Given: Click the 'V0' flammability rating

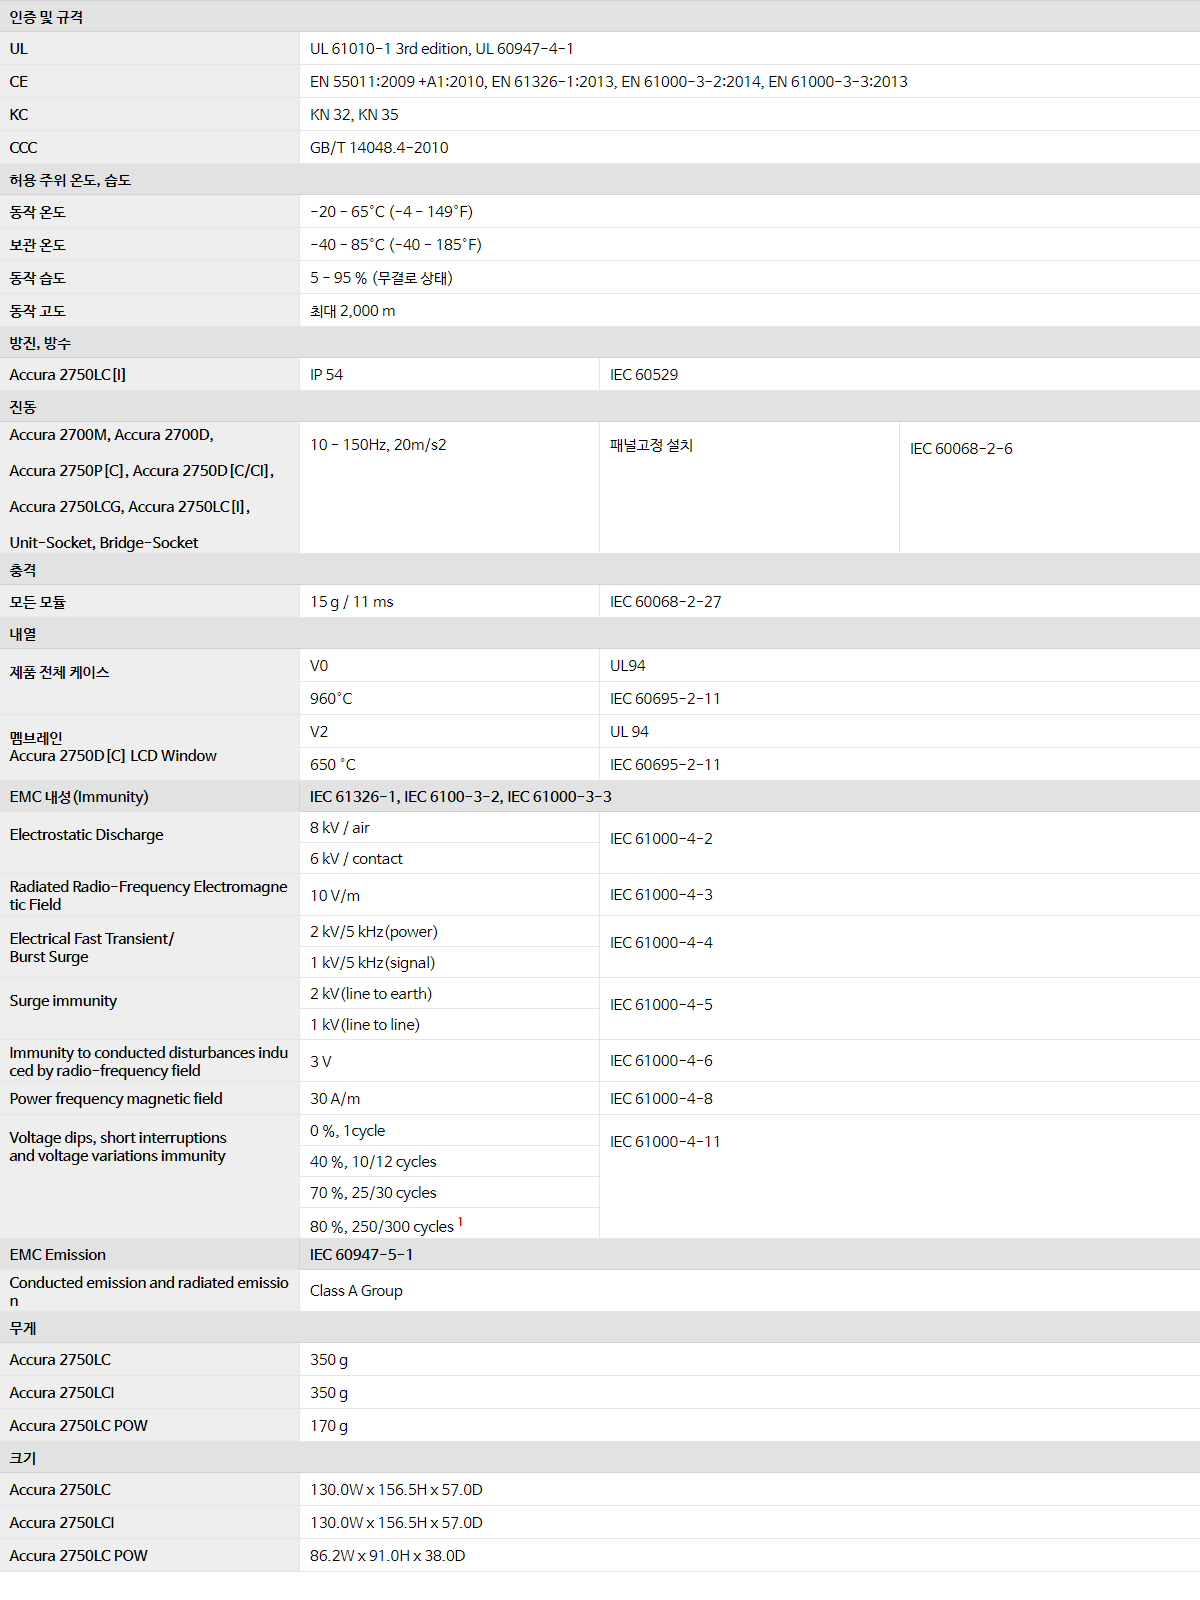Looking at the screenshot, I should [319, 666].
